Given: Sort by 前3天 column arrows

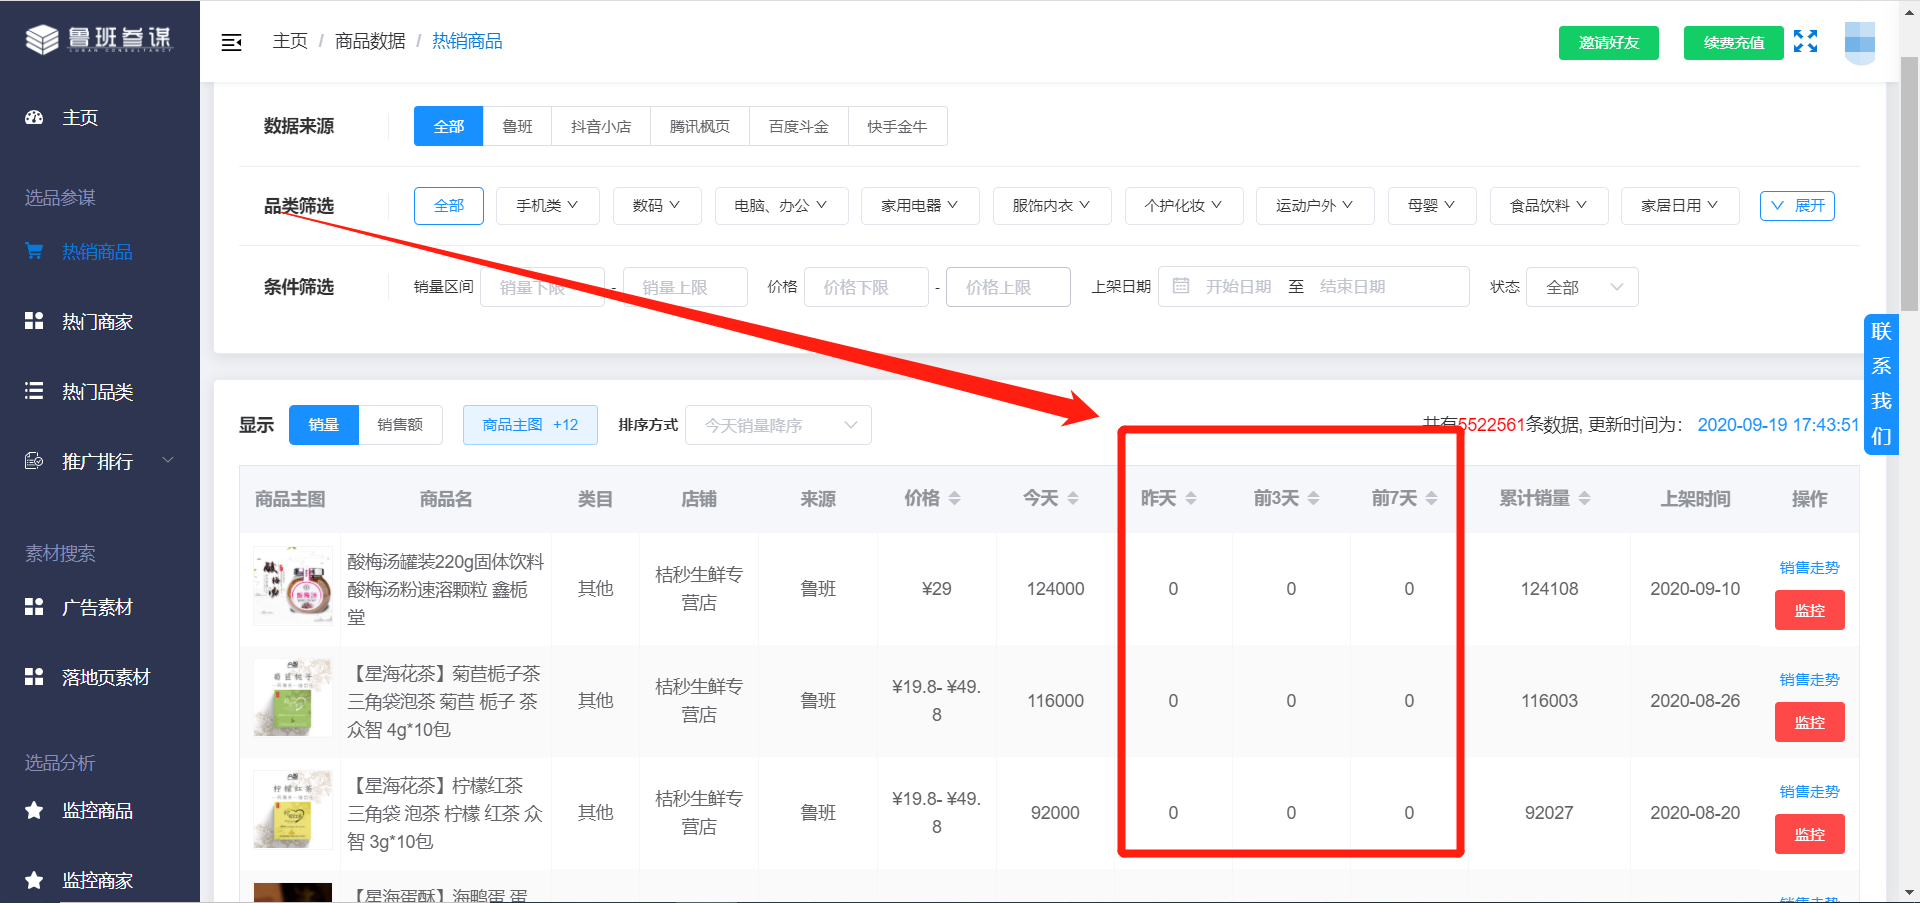Looking at the screenshot, I should click(1314, 498).
